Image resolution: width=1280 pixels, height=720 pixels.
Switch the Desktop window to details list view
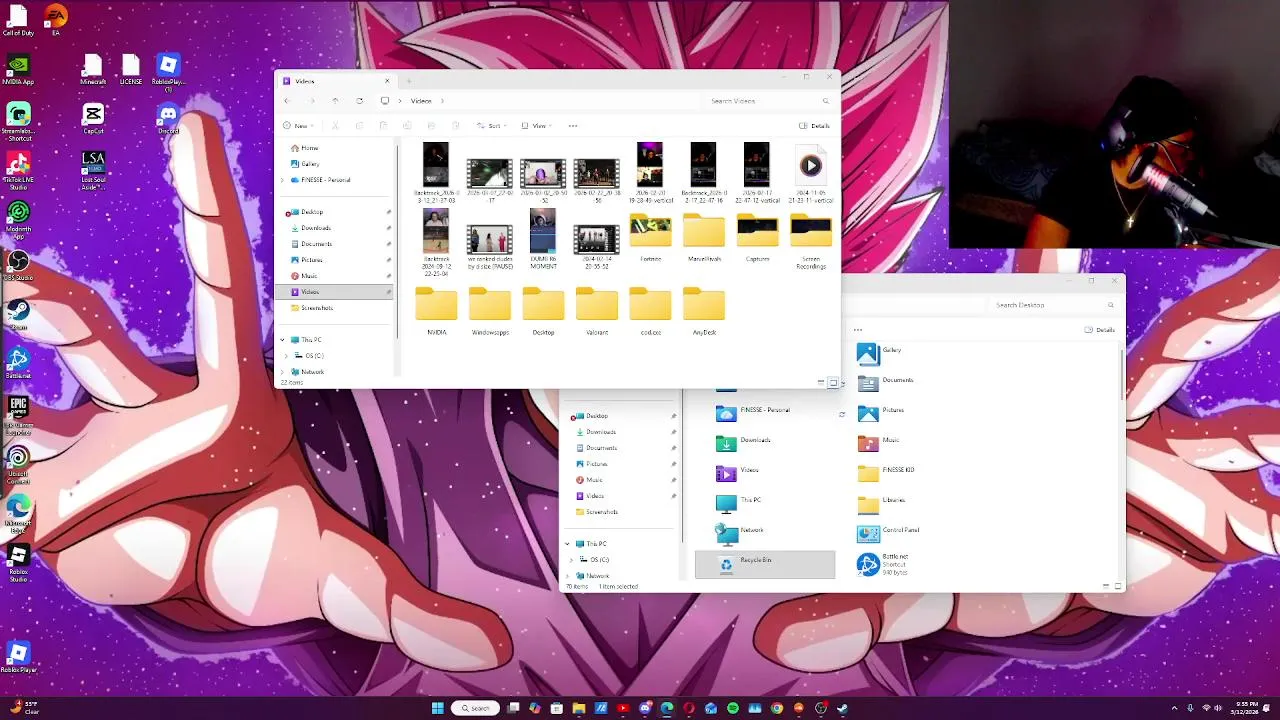1106,586
